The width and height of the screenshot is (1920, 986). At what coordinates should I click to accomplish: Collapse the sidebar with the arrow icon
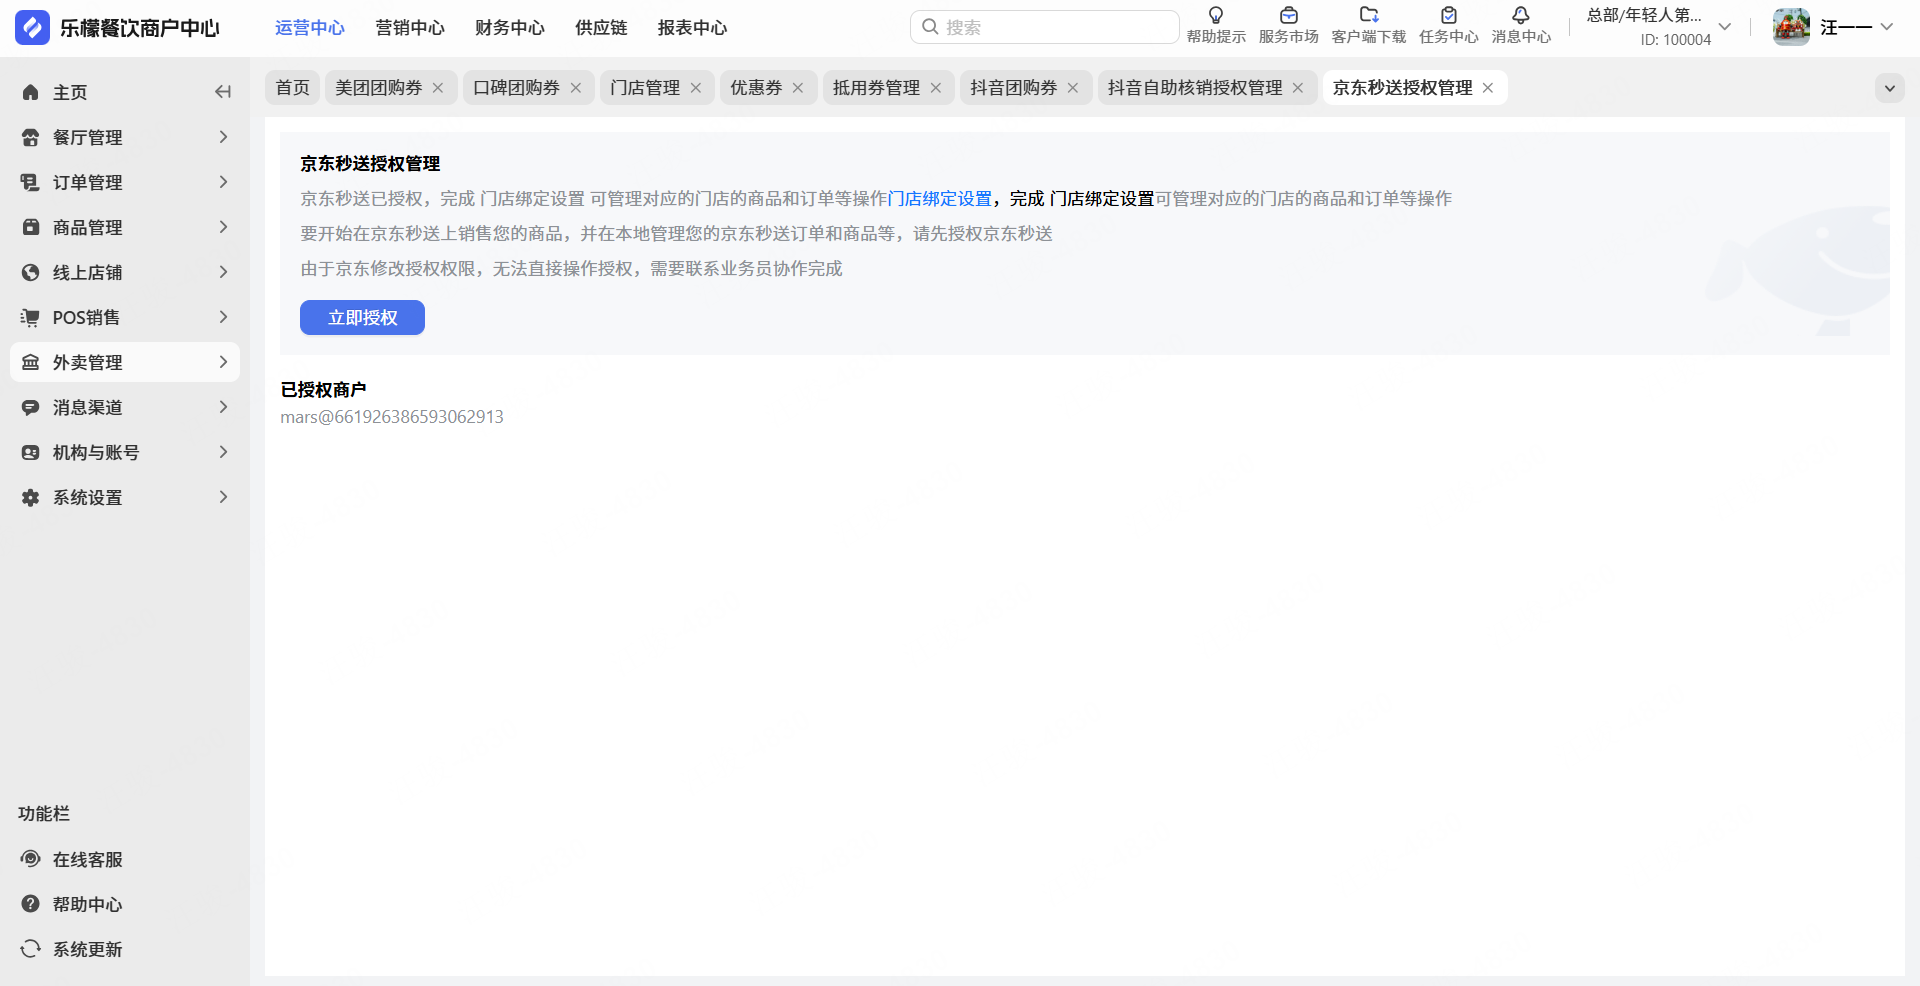(222, 92)
